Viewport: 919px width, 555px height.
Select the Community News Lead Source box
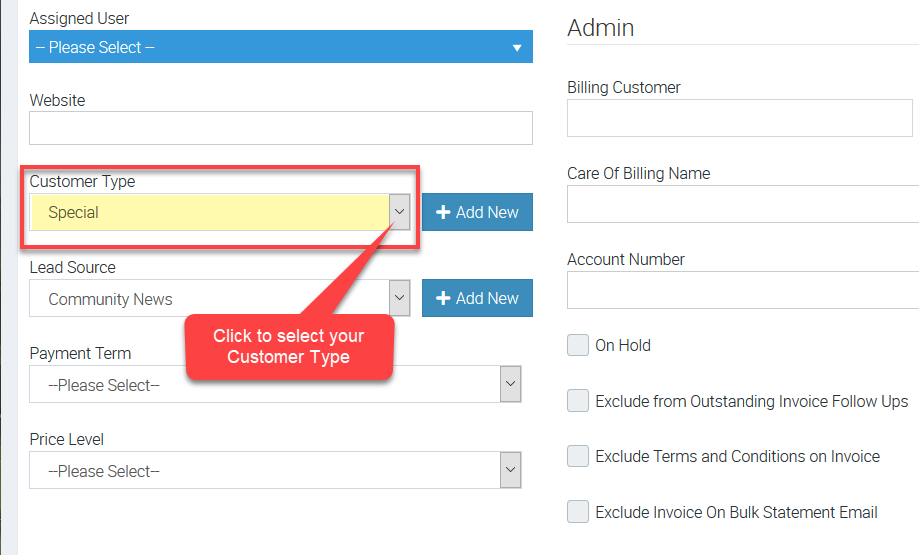[x=210, y=298]
